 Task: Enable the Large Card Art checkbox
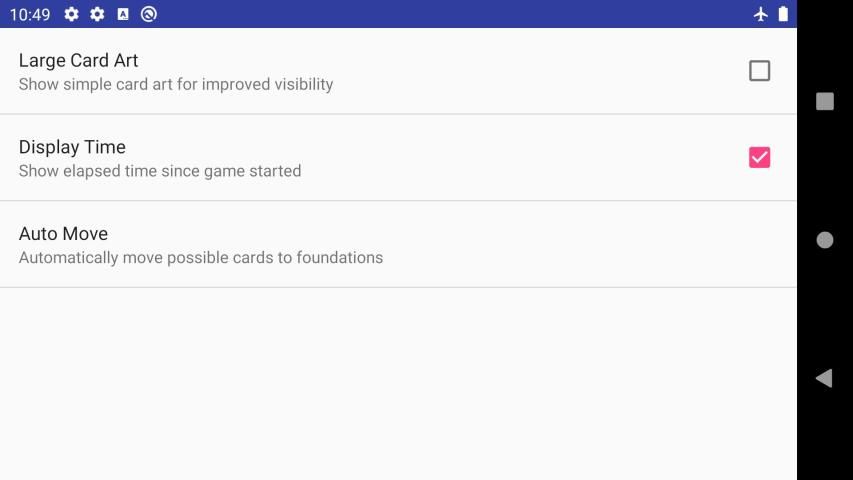[759, 71]
